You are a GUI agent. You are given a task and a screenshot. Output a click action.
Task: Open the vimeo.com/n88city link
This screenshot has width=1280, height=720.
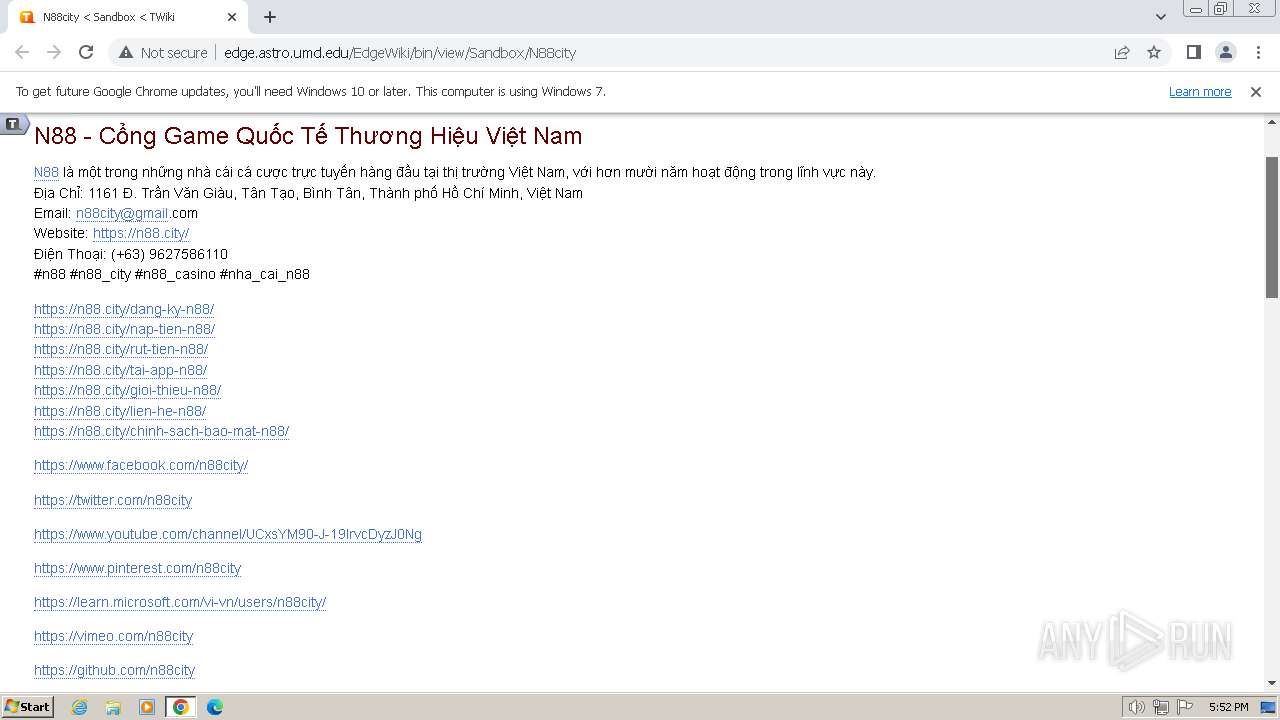[x=113, y=636]
